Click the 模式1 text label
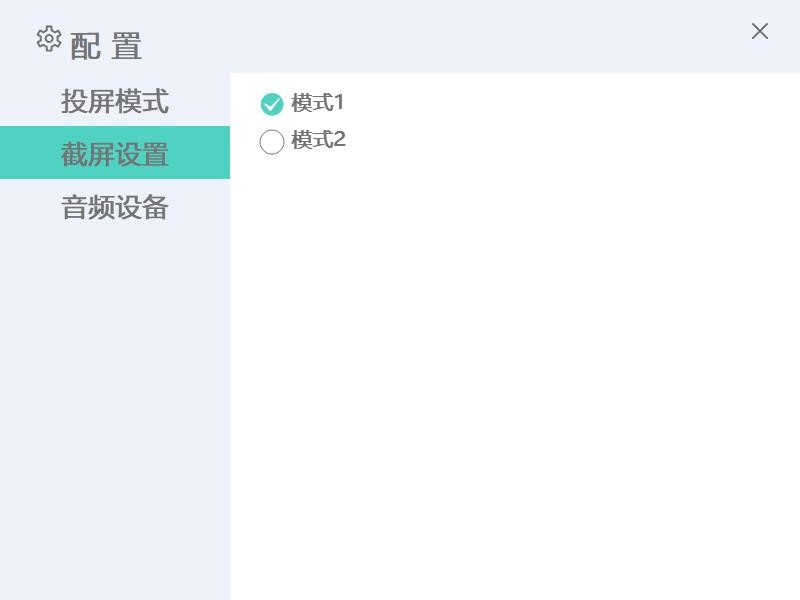The width and height of the screenshot is (800, 600). pyautogui.click(x=317, y=103)
